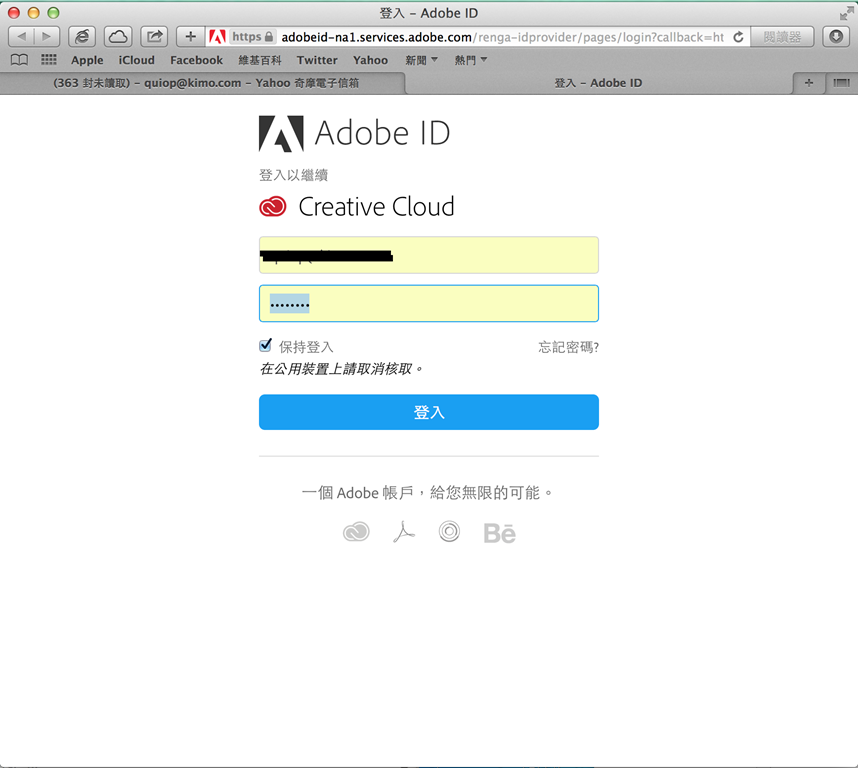Reload the page with refresh icon
This screenshot has height=768, width=858.
pyautogui.click(x=738, y=37)
